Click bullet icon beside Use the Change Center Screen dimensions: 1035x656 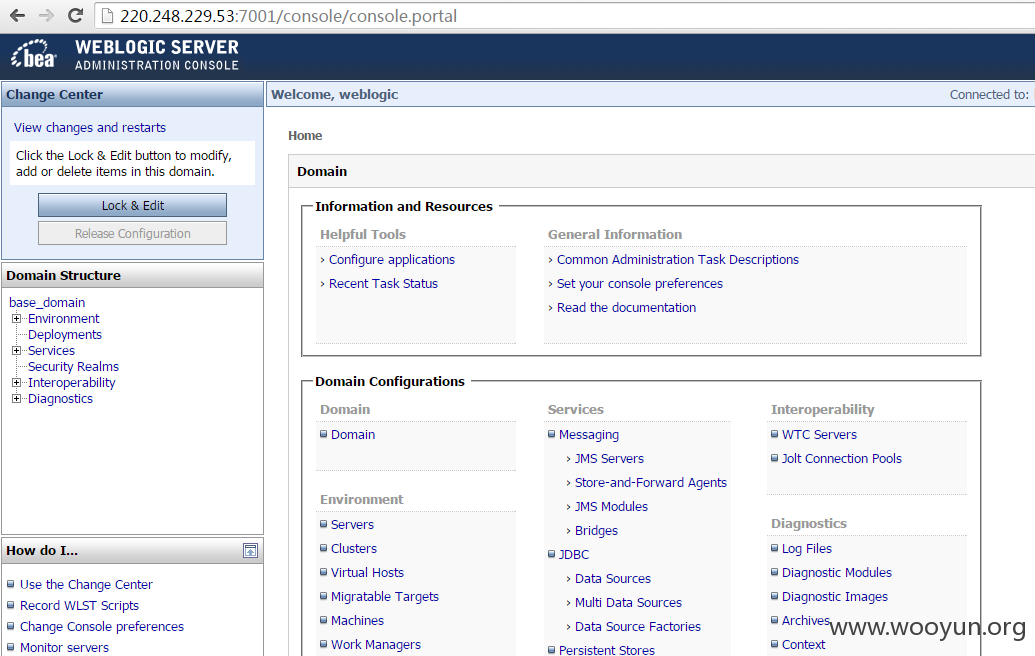tap(11, 584)
